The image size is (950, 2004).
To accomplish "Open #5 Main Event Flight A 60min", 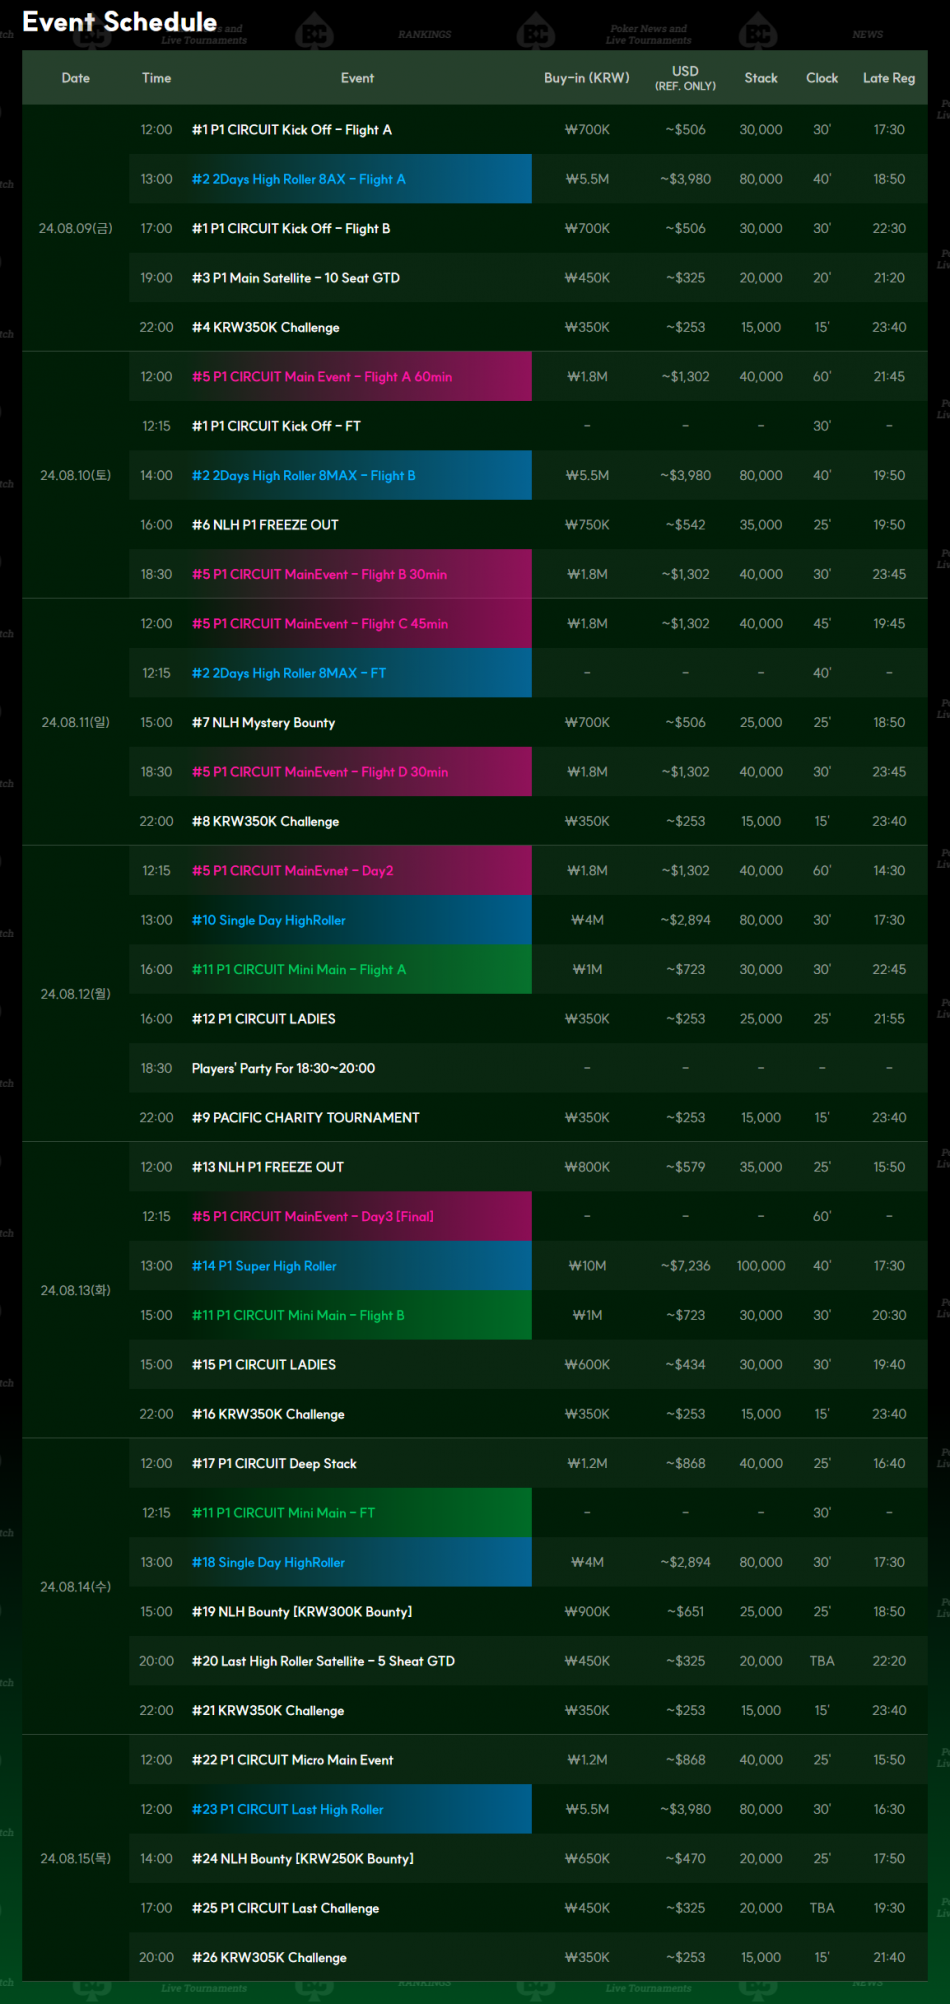I will coord(321,377).
